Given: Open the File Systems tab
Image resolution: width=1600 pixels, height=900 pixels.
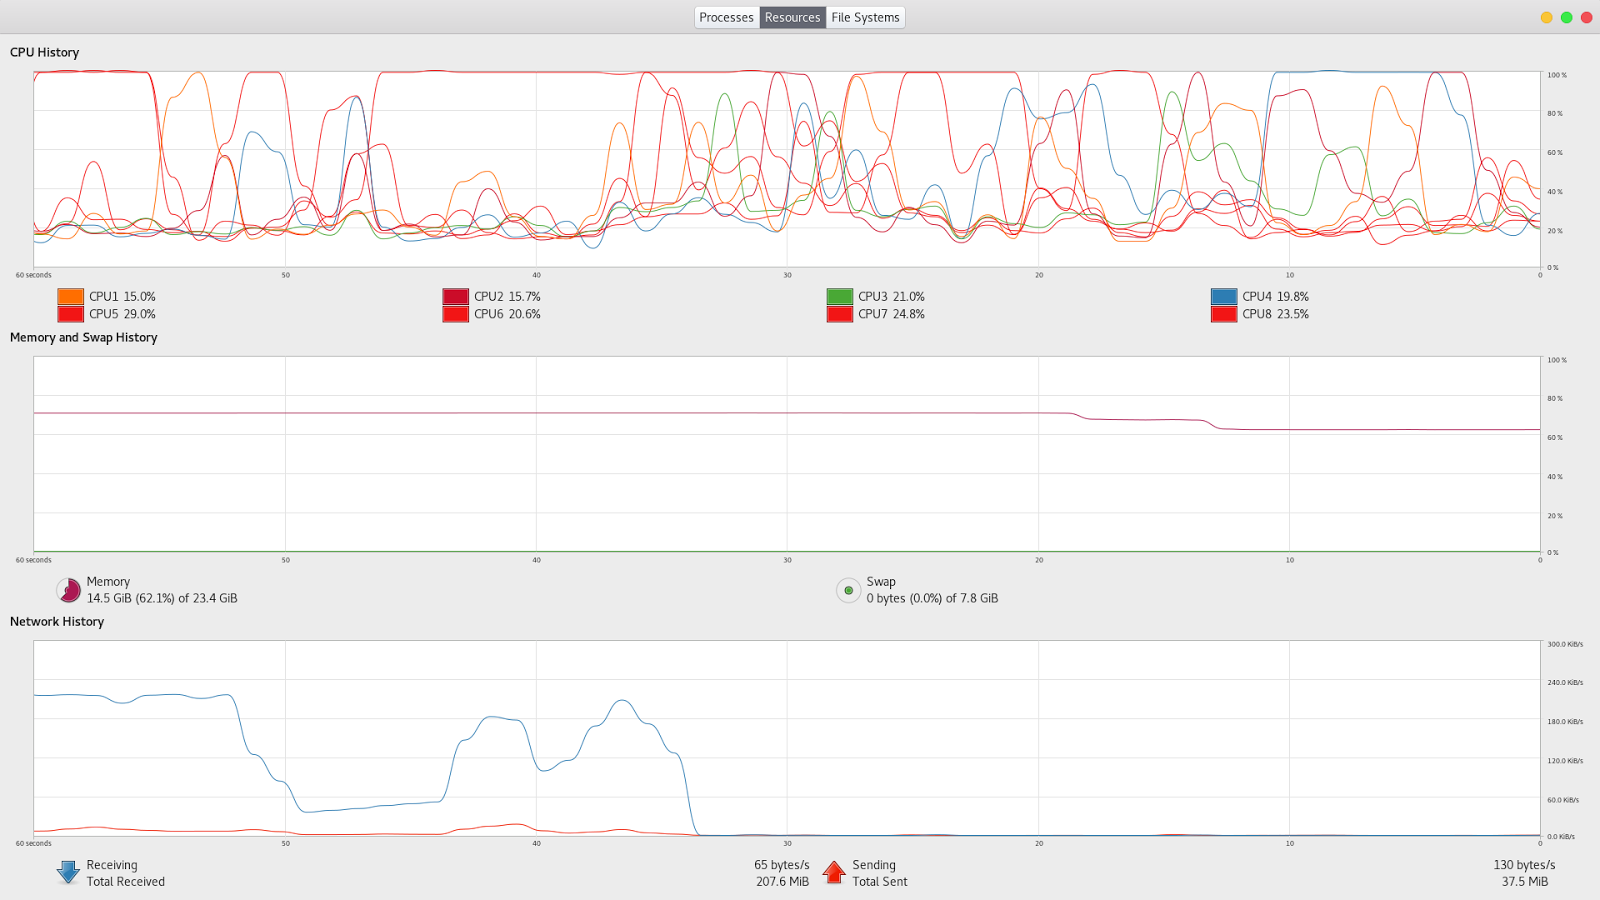Looking at the screenshot, I should 866,17.
